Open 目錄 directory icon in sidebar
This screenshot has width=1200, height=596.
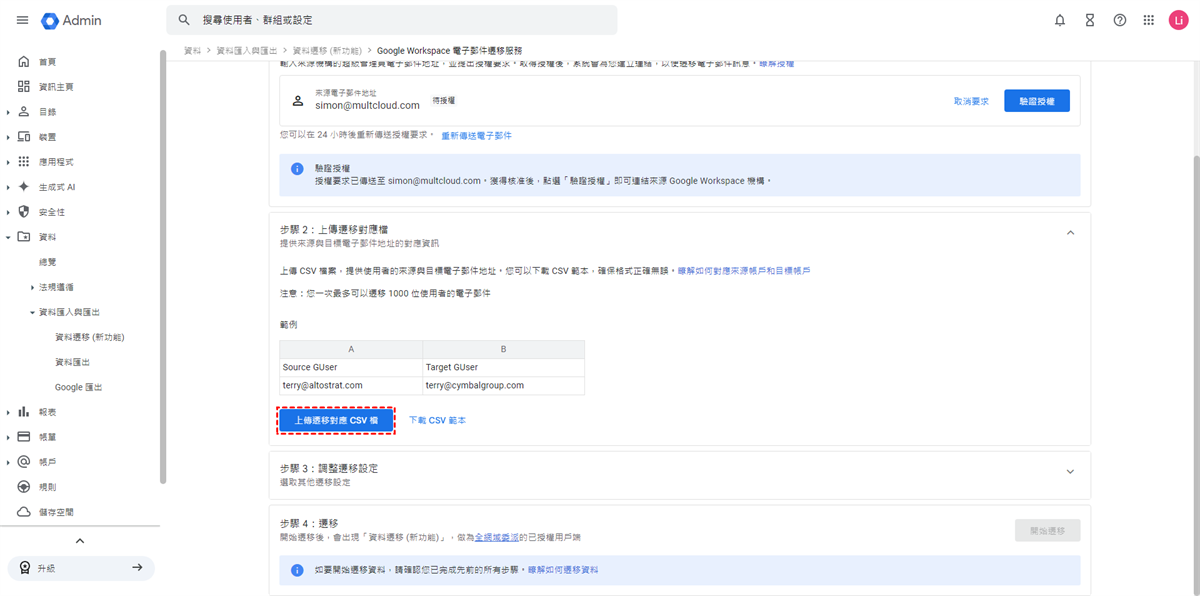tap(24, 111)
